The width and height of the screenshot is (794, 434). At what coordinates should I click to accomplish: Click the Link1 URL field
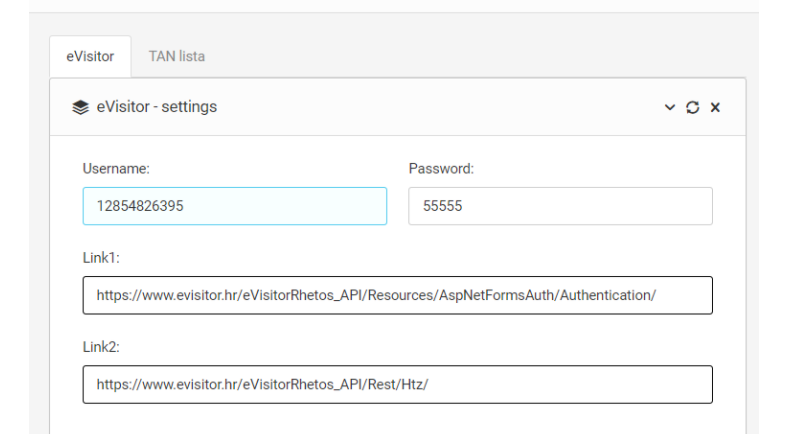398,295
